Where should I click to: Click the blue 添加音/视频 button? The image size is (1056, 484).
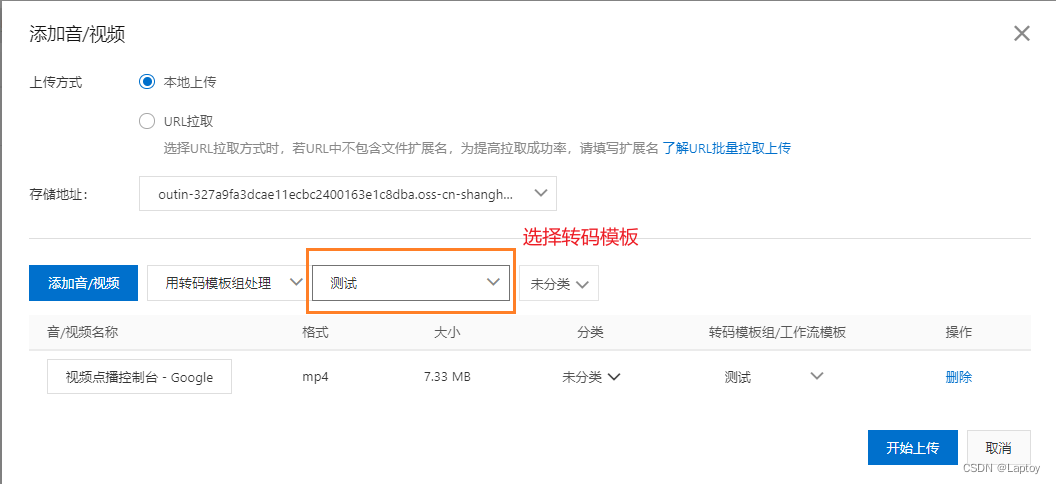84,283
